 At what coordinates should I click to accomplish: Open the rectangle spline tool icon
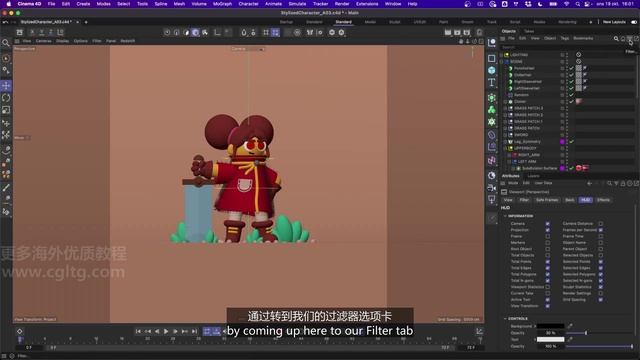[x=492, y=58]
